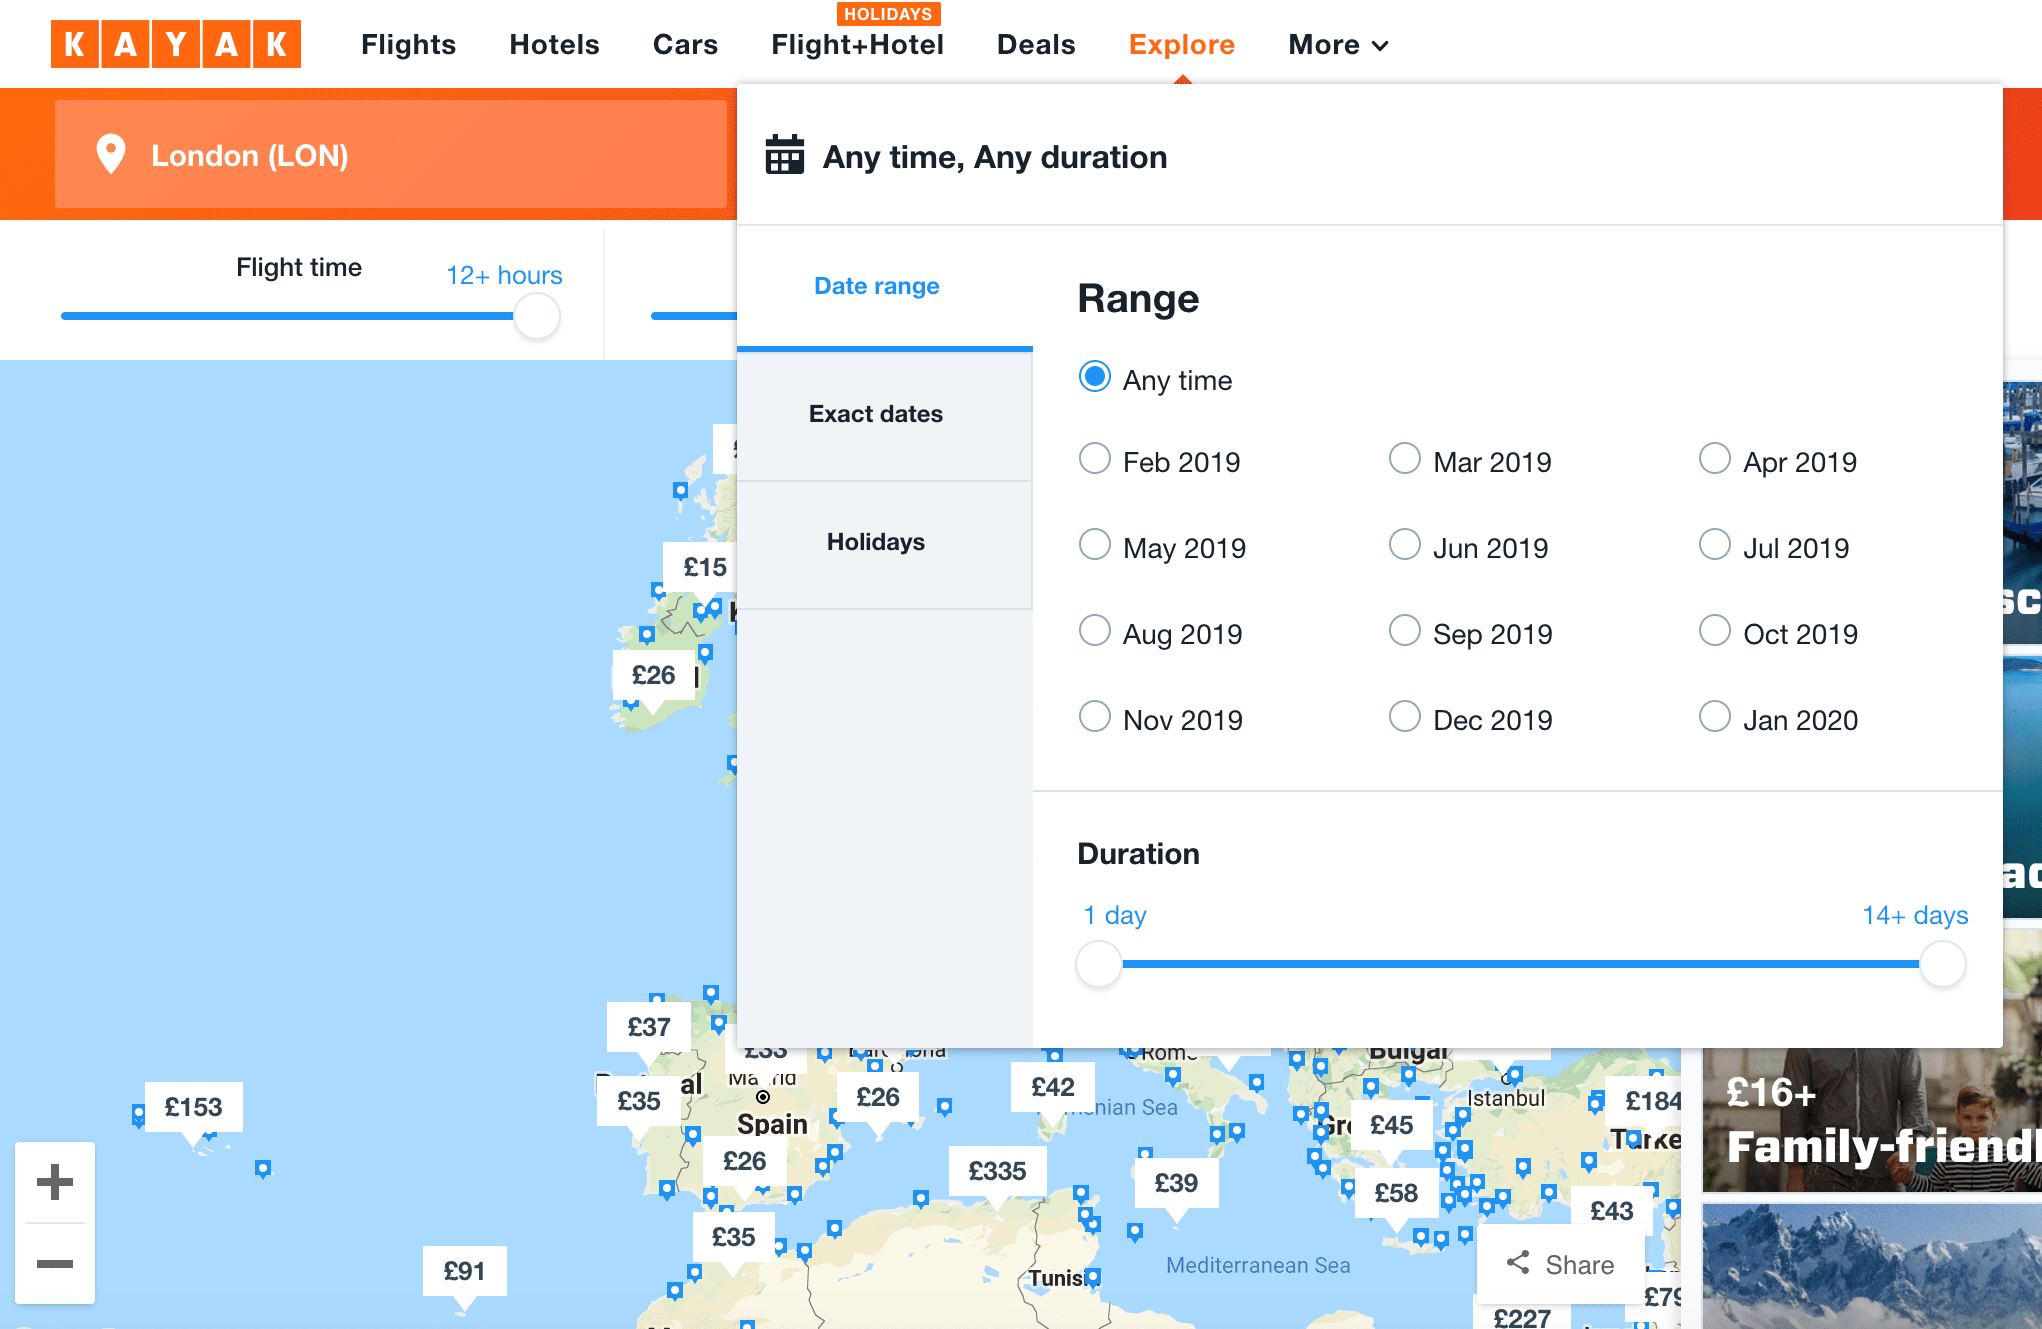Click the KAYAK logo
Viewport: 2042px width, 1329px height.
click(175, 44)
